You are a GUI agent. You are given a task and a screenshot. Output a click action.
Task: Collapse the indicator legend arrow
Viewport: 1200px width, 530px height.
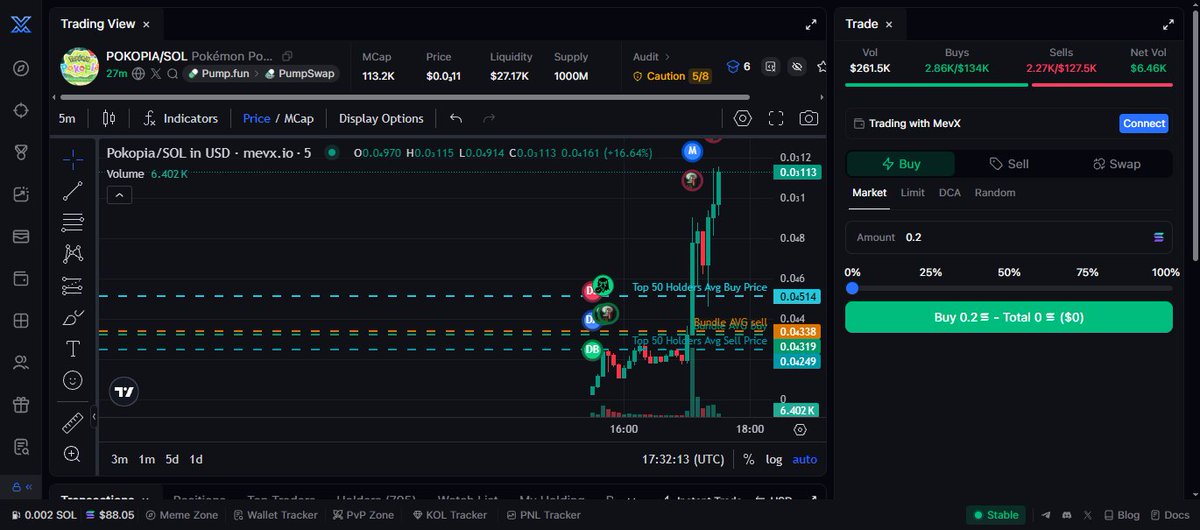point(118,195)
